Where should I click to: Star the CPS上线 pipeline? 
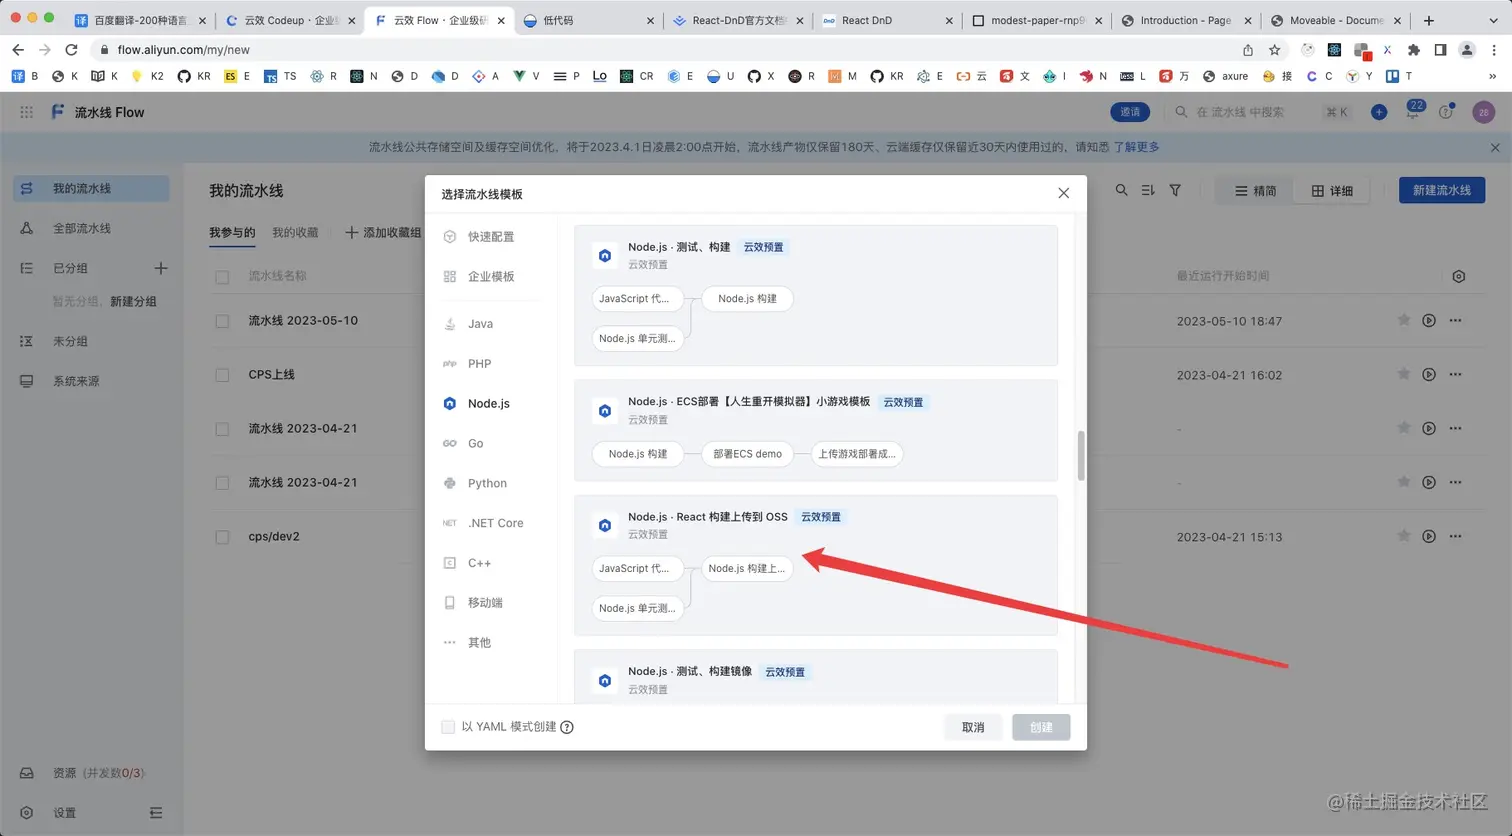pyautogui.click(x=1404, y=374)
